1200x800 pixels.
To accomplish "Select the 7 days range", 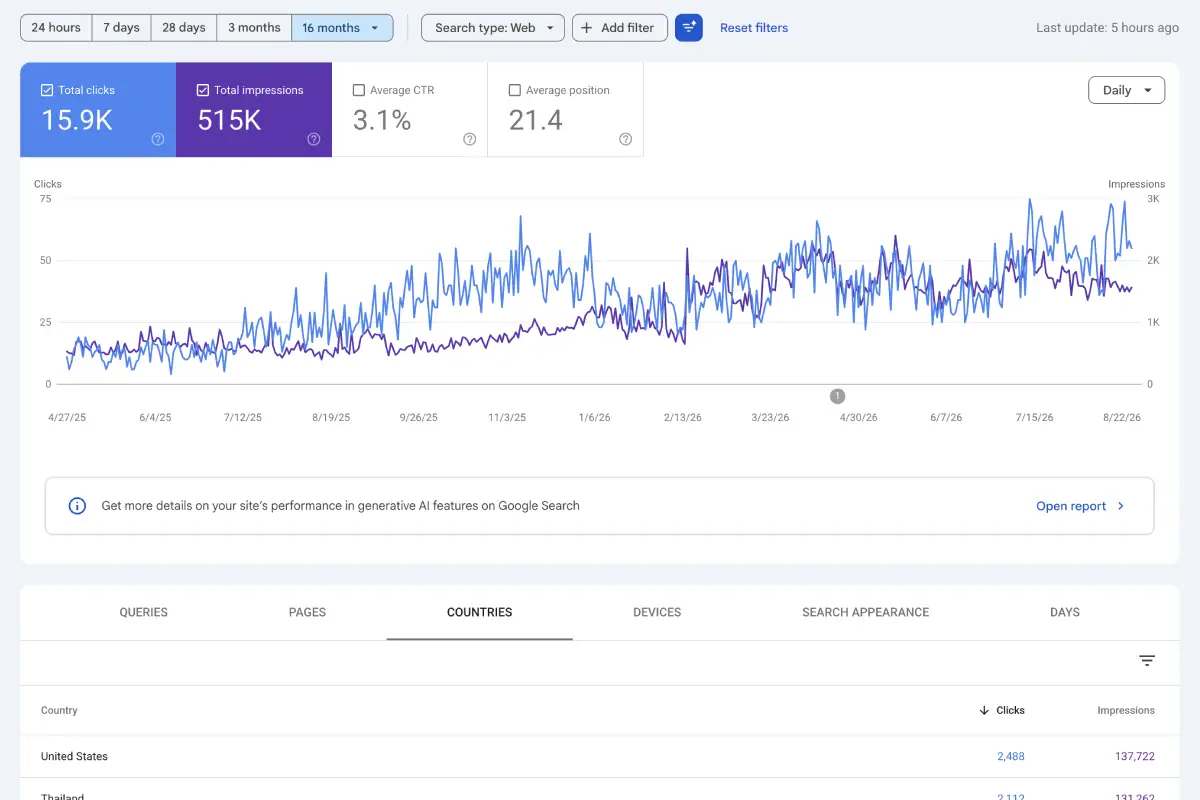I will click(x=121, y=28).
